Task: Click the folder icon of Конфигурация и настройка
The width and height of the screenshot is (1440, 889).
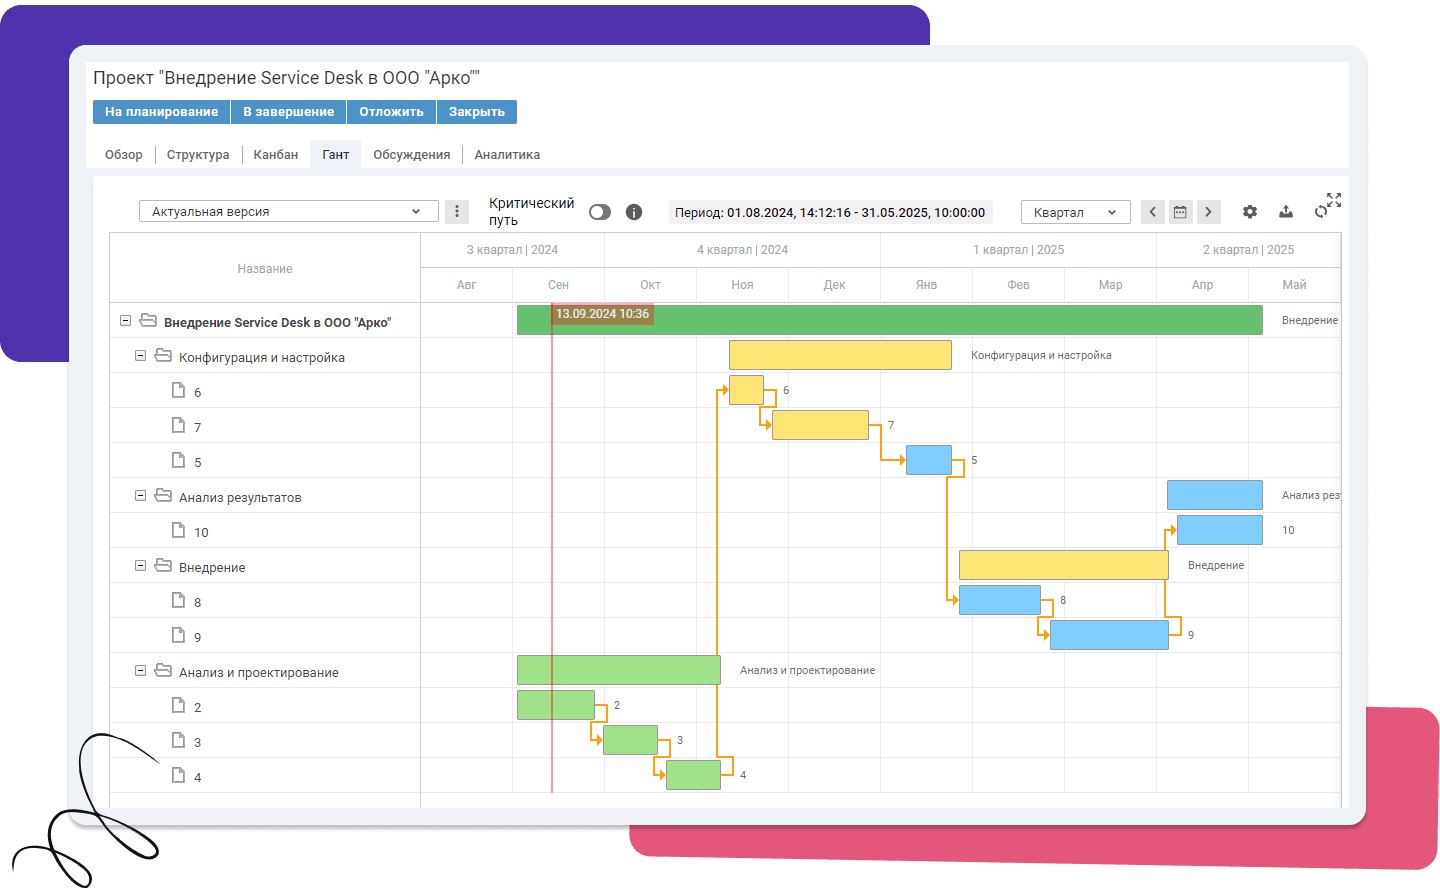Action: [163, 356]
